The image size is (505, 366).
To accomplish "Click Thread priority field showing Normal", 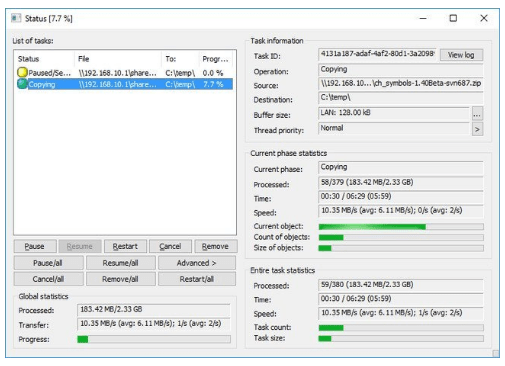I will point(394,128).
